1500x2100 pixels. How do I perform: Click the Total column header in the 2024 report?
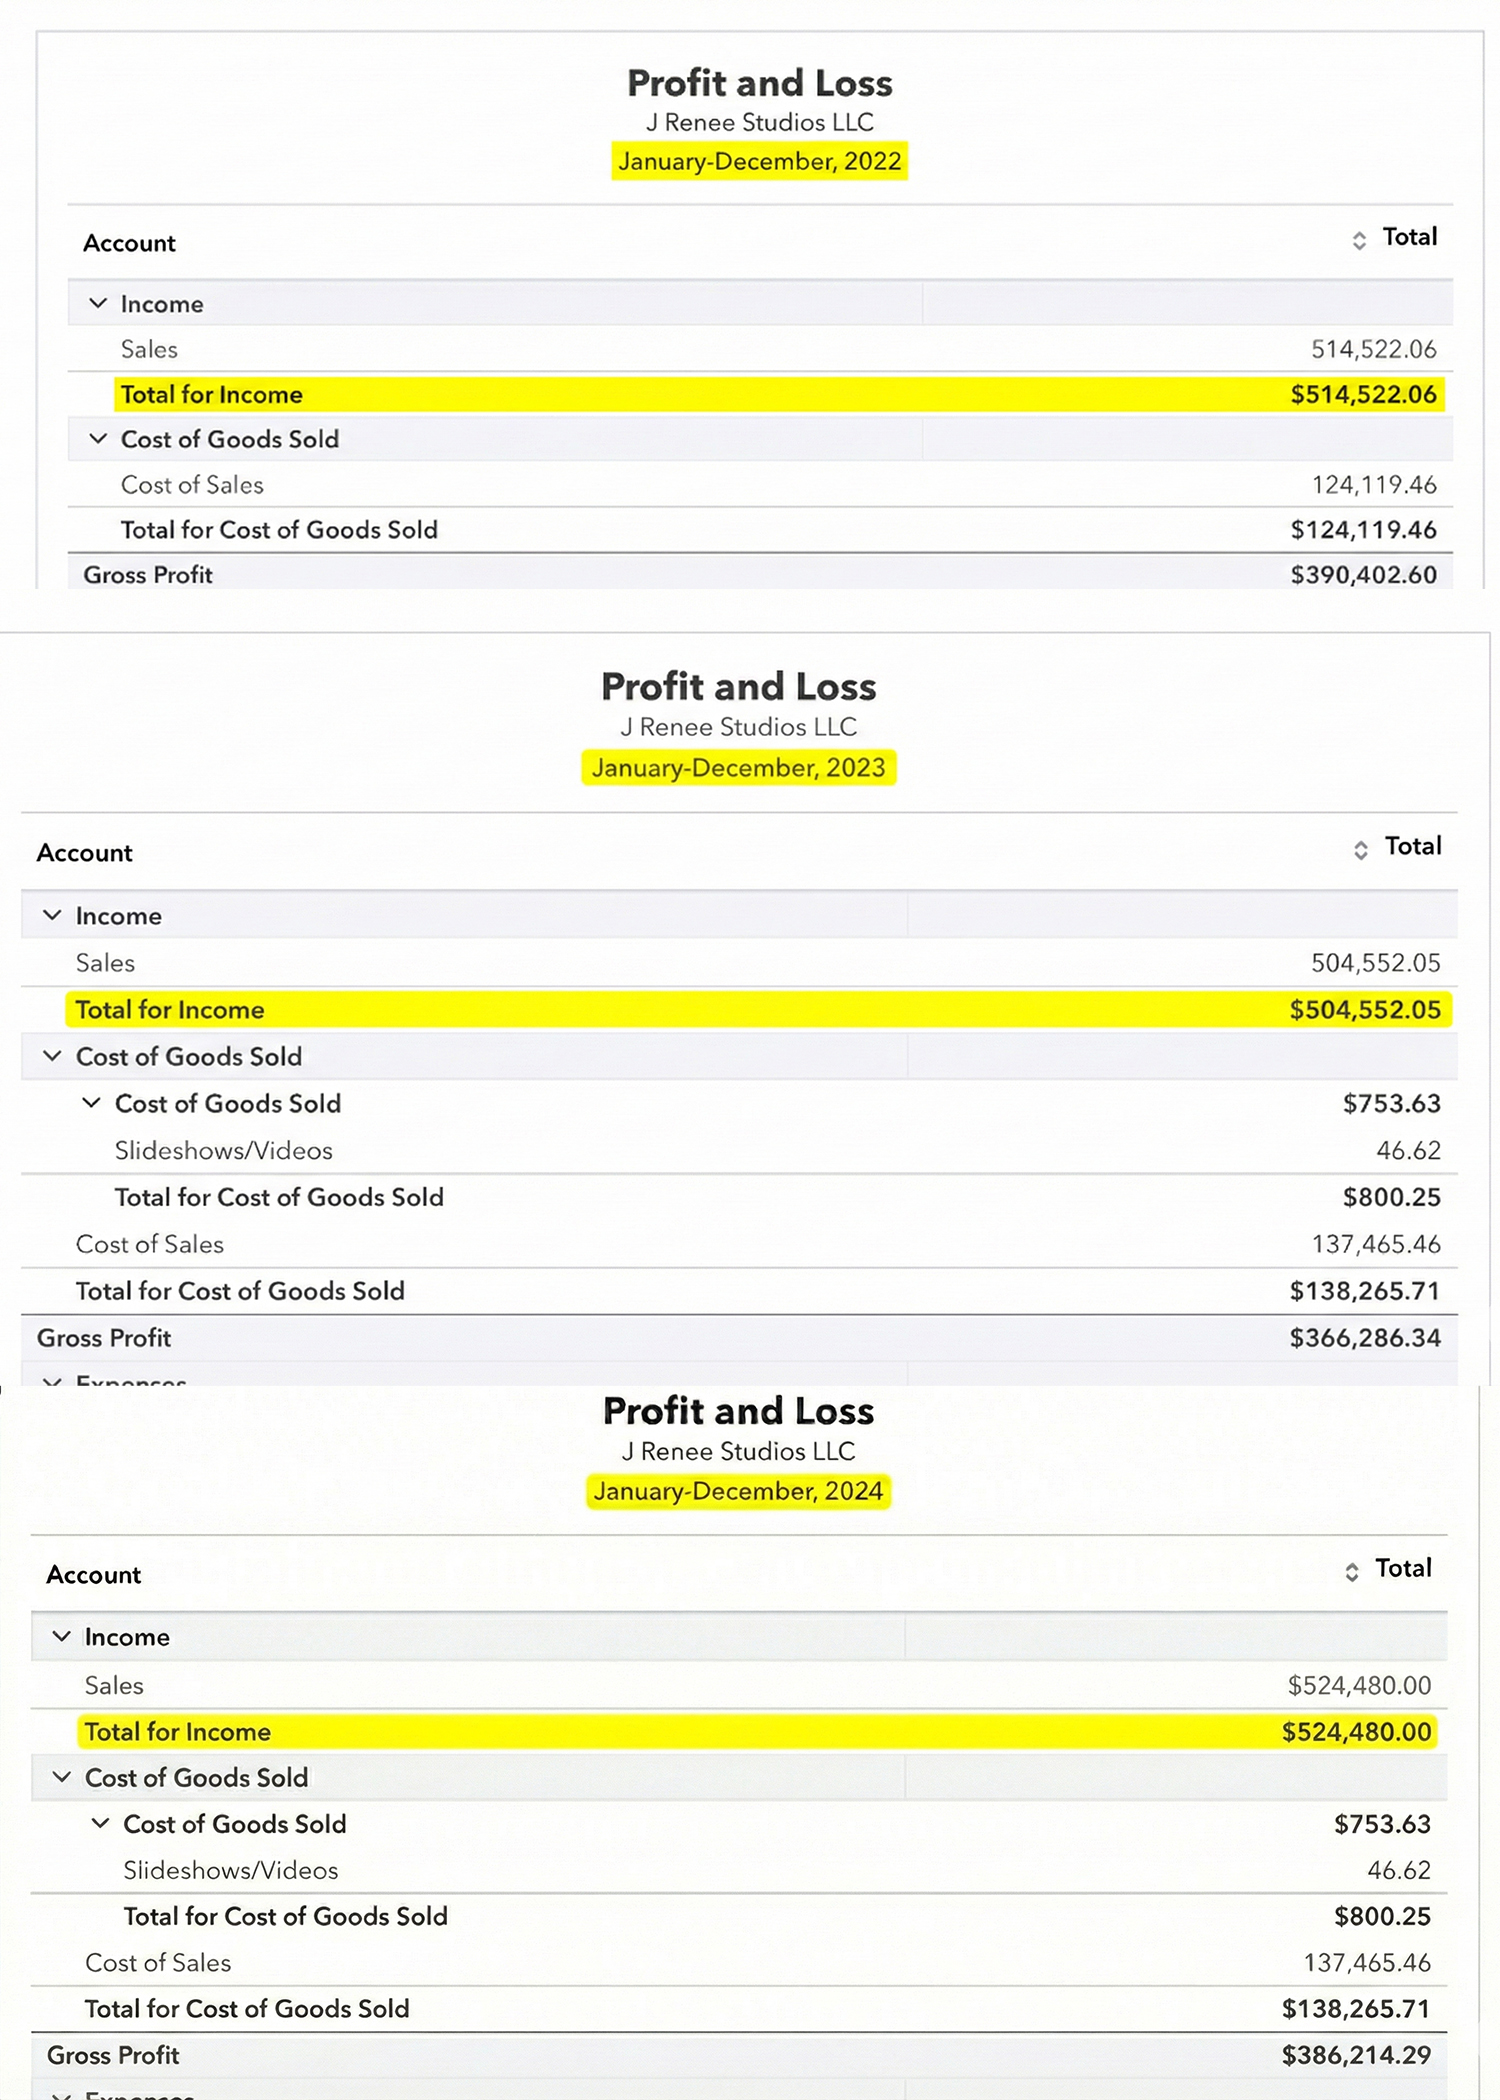[x=1403, y=1568]
